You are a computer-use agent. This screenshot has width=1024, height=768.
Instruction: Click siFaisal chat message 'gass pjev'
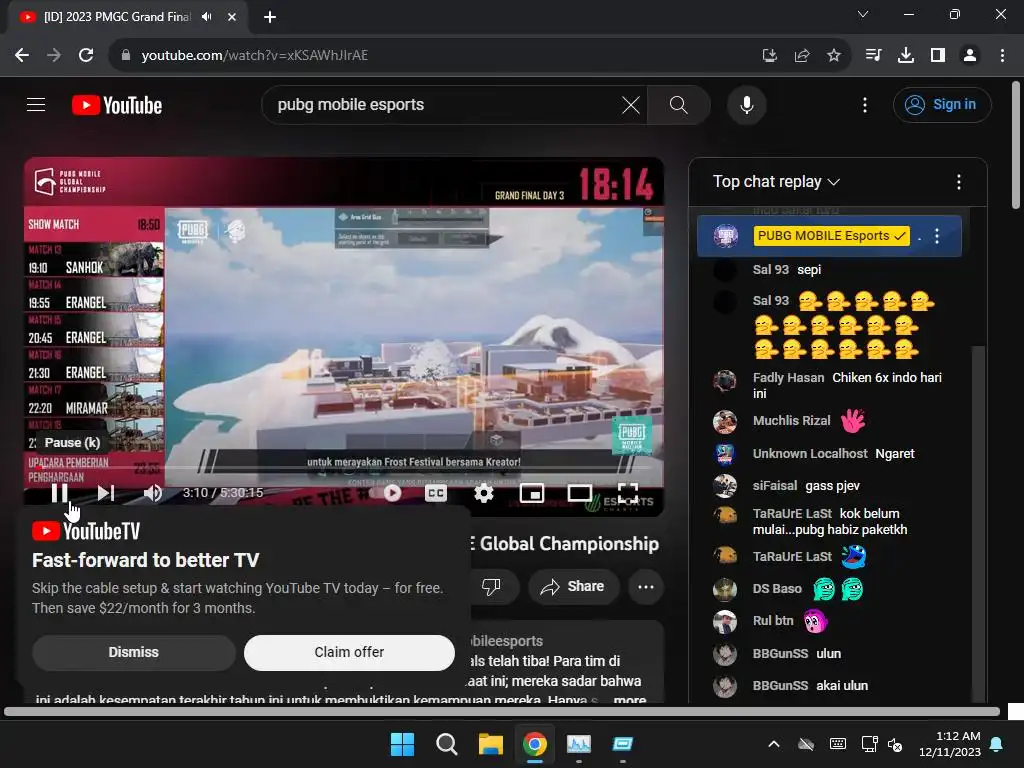click(x=833, y=486)
